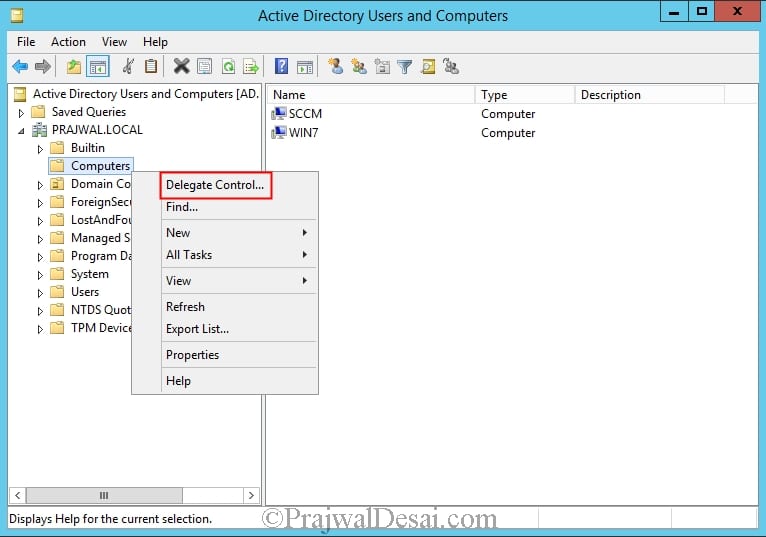Open the File menu
The image size is (766, 537).
point(26,42)
